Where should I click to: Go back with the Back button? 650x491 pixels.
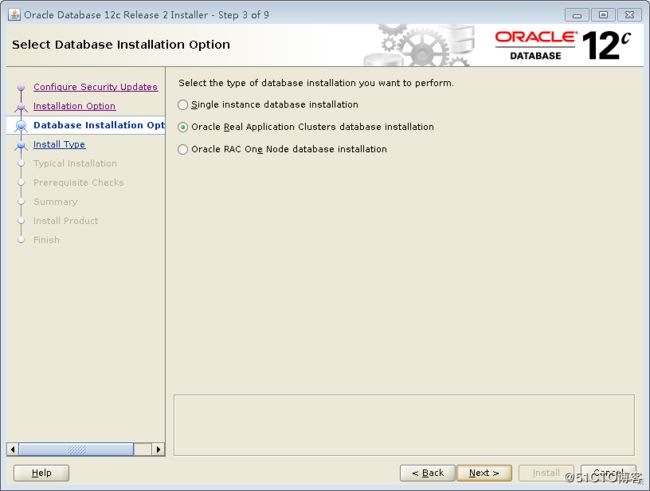[427, 473]
